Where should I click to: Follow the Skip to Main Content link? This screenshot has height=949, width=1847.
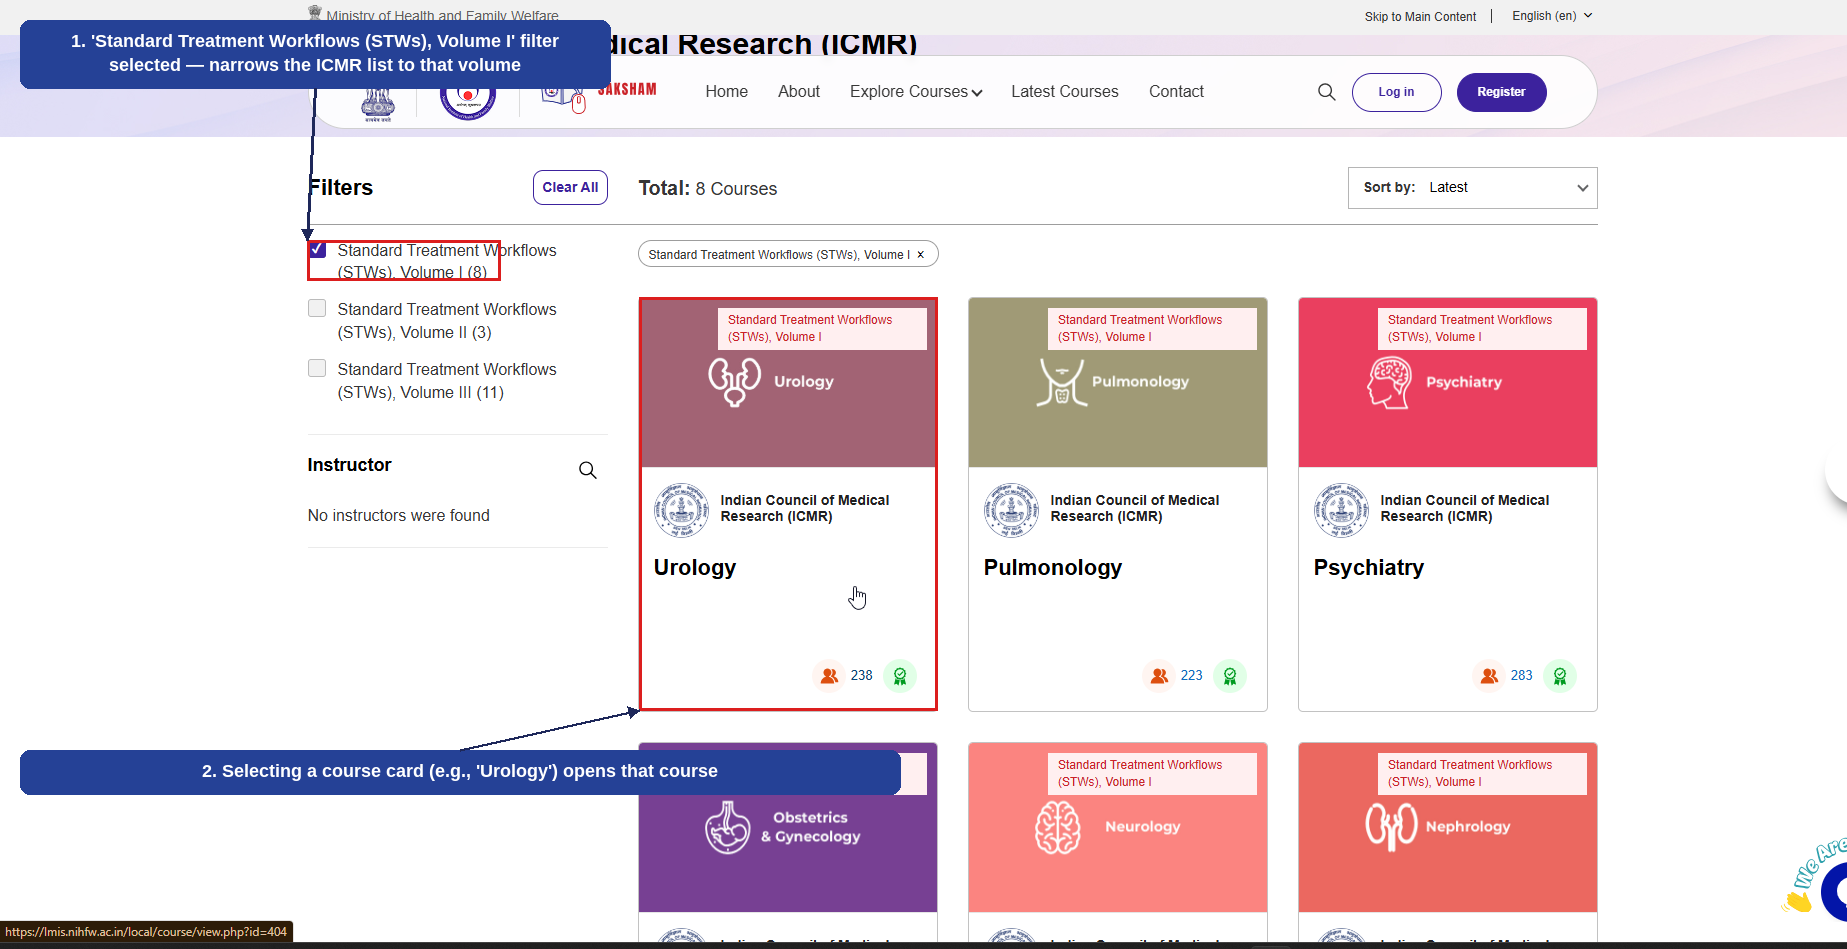pos(1420,16)
